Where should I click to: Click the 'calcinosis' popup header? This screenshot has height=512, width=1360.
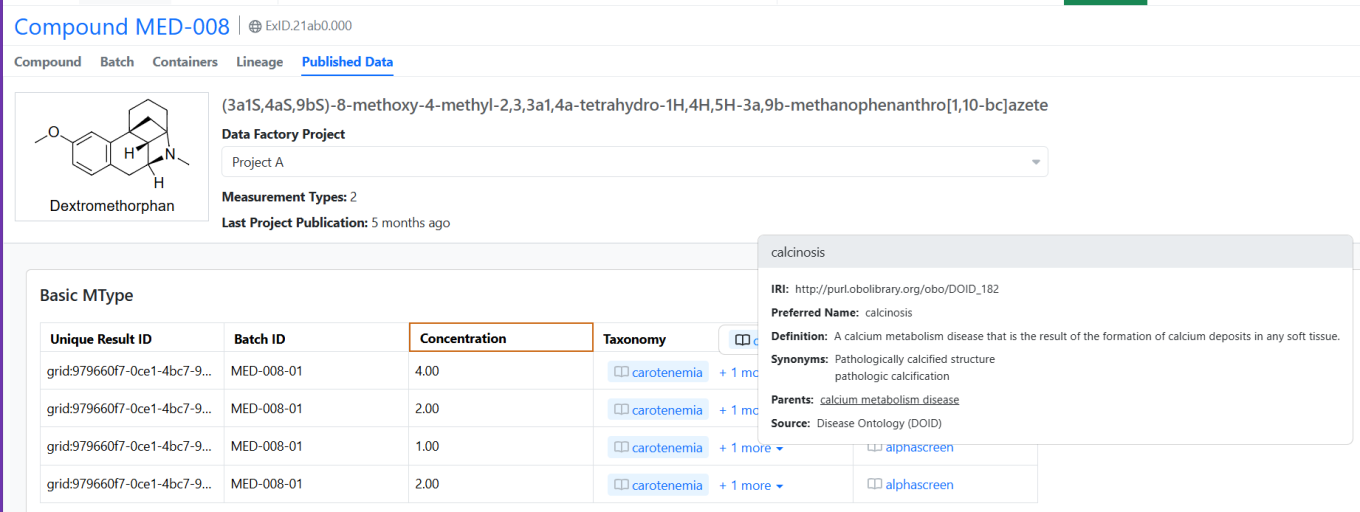click(1055, 252)
